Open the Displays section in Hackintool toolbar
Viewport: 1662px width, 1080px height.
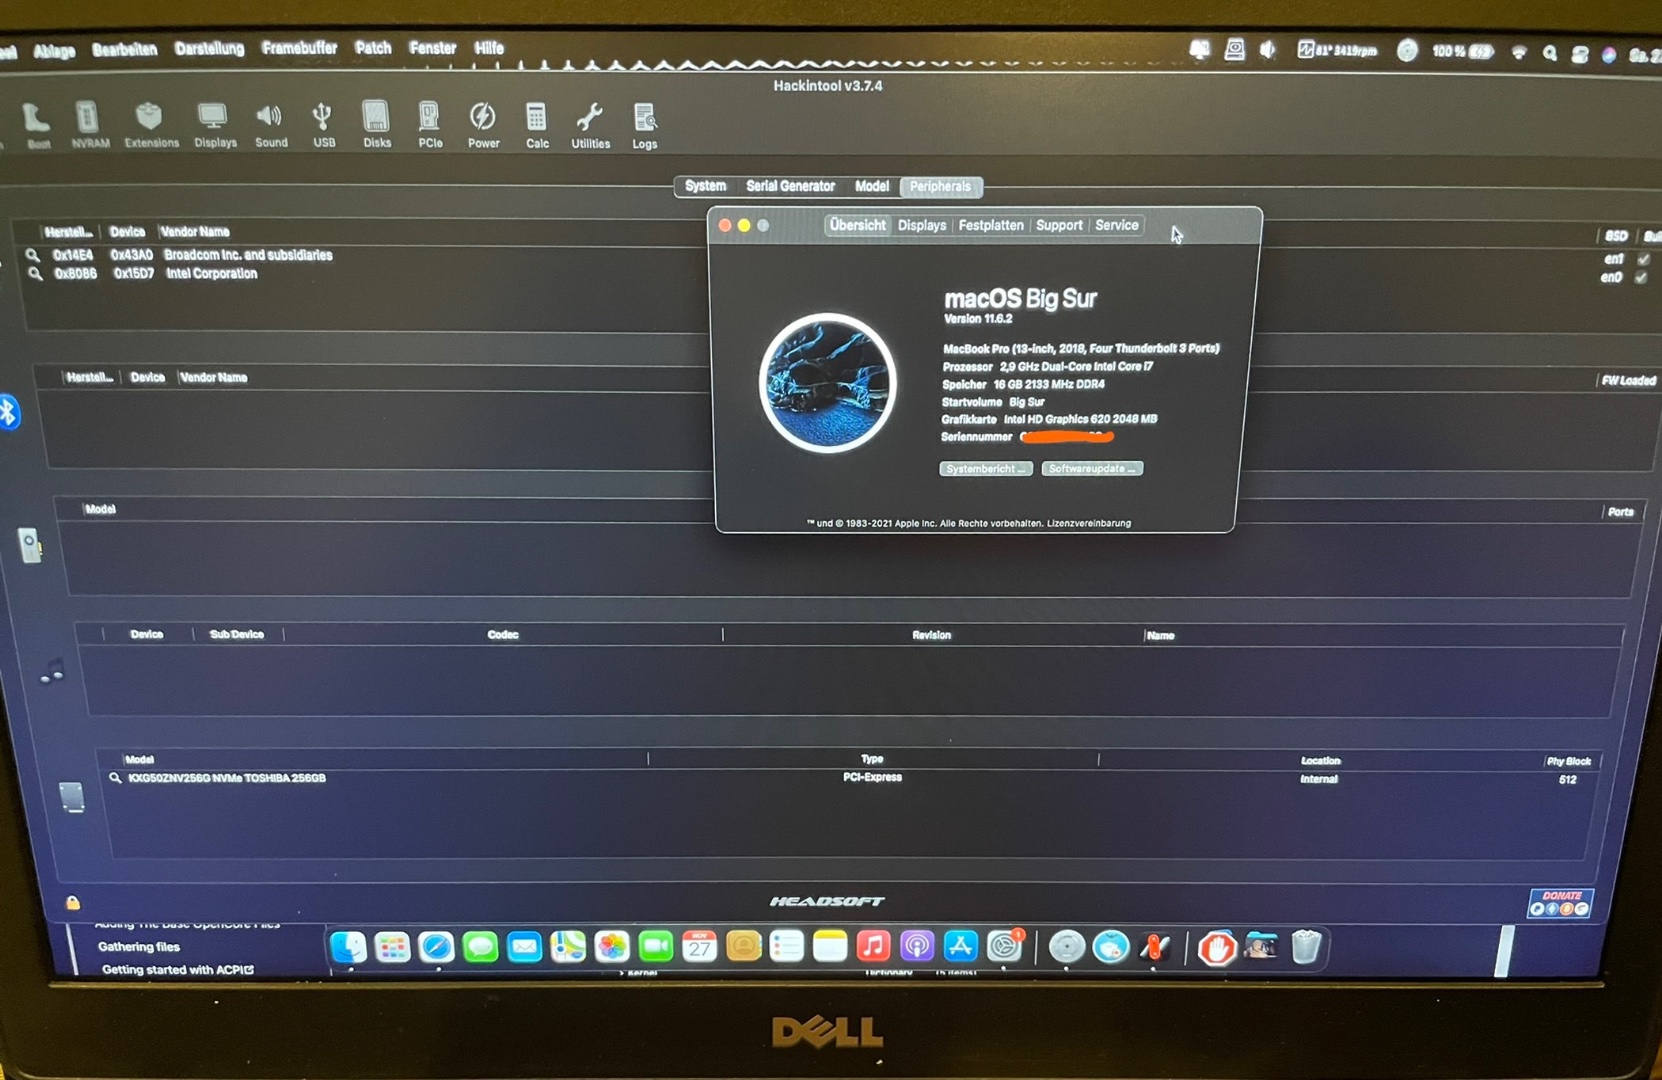(215, 126)
